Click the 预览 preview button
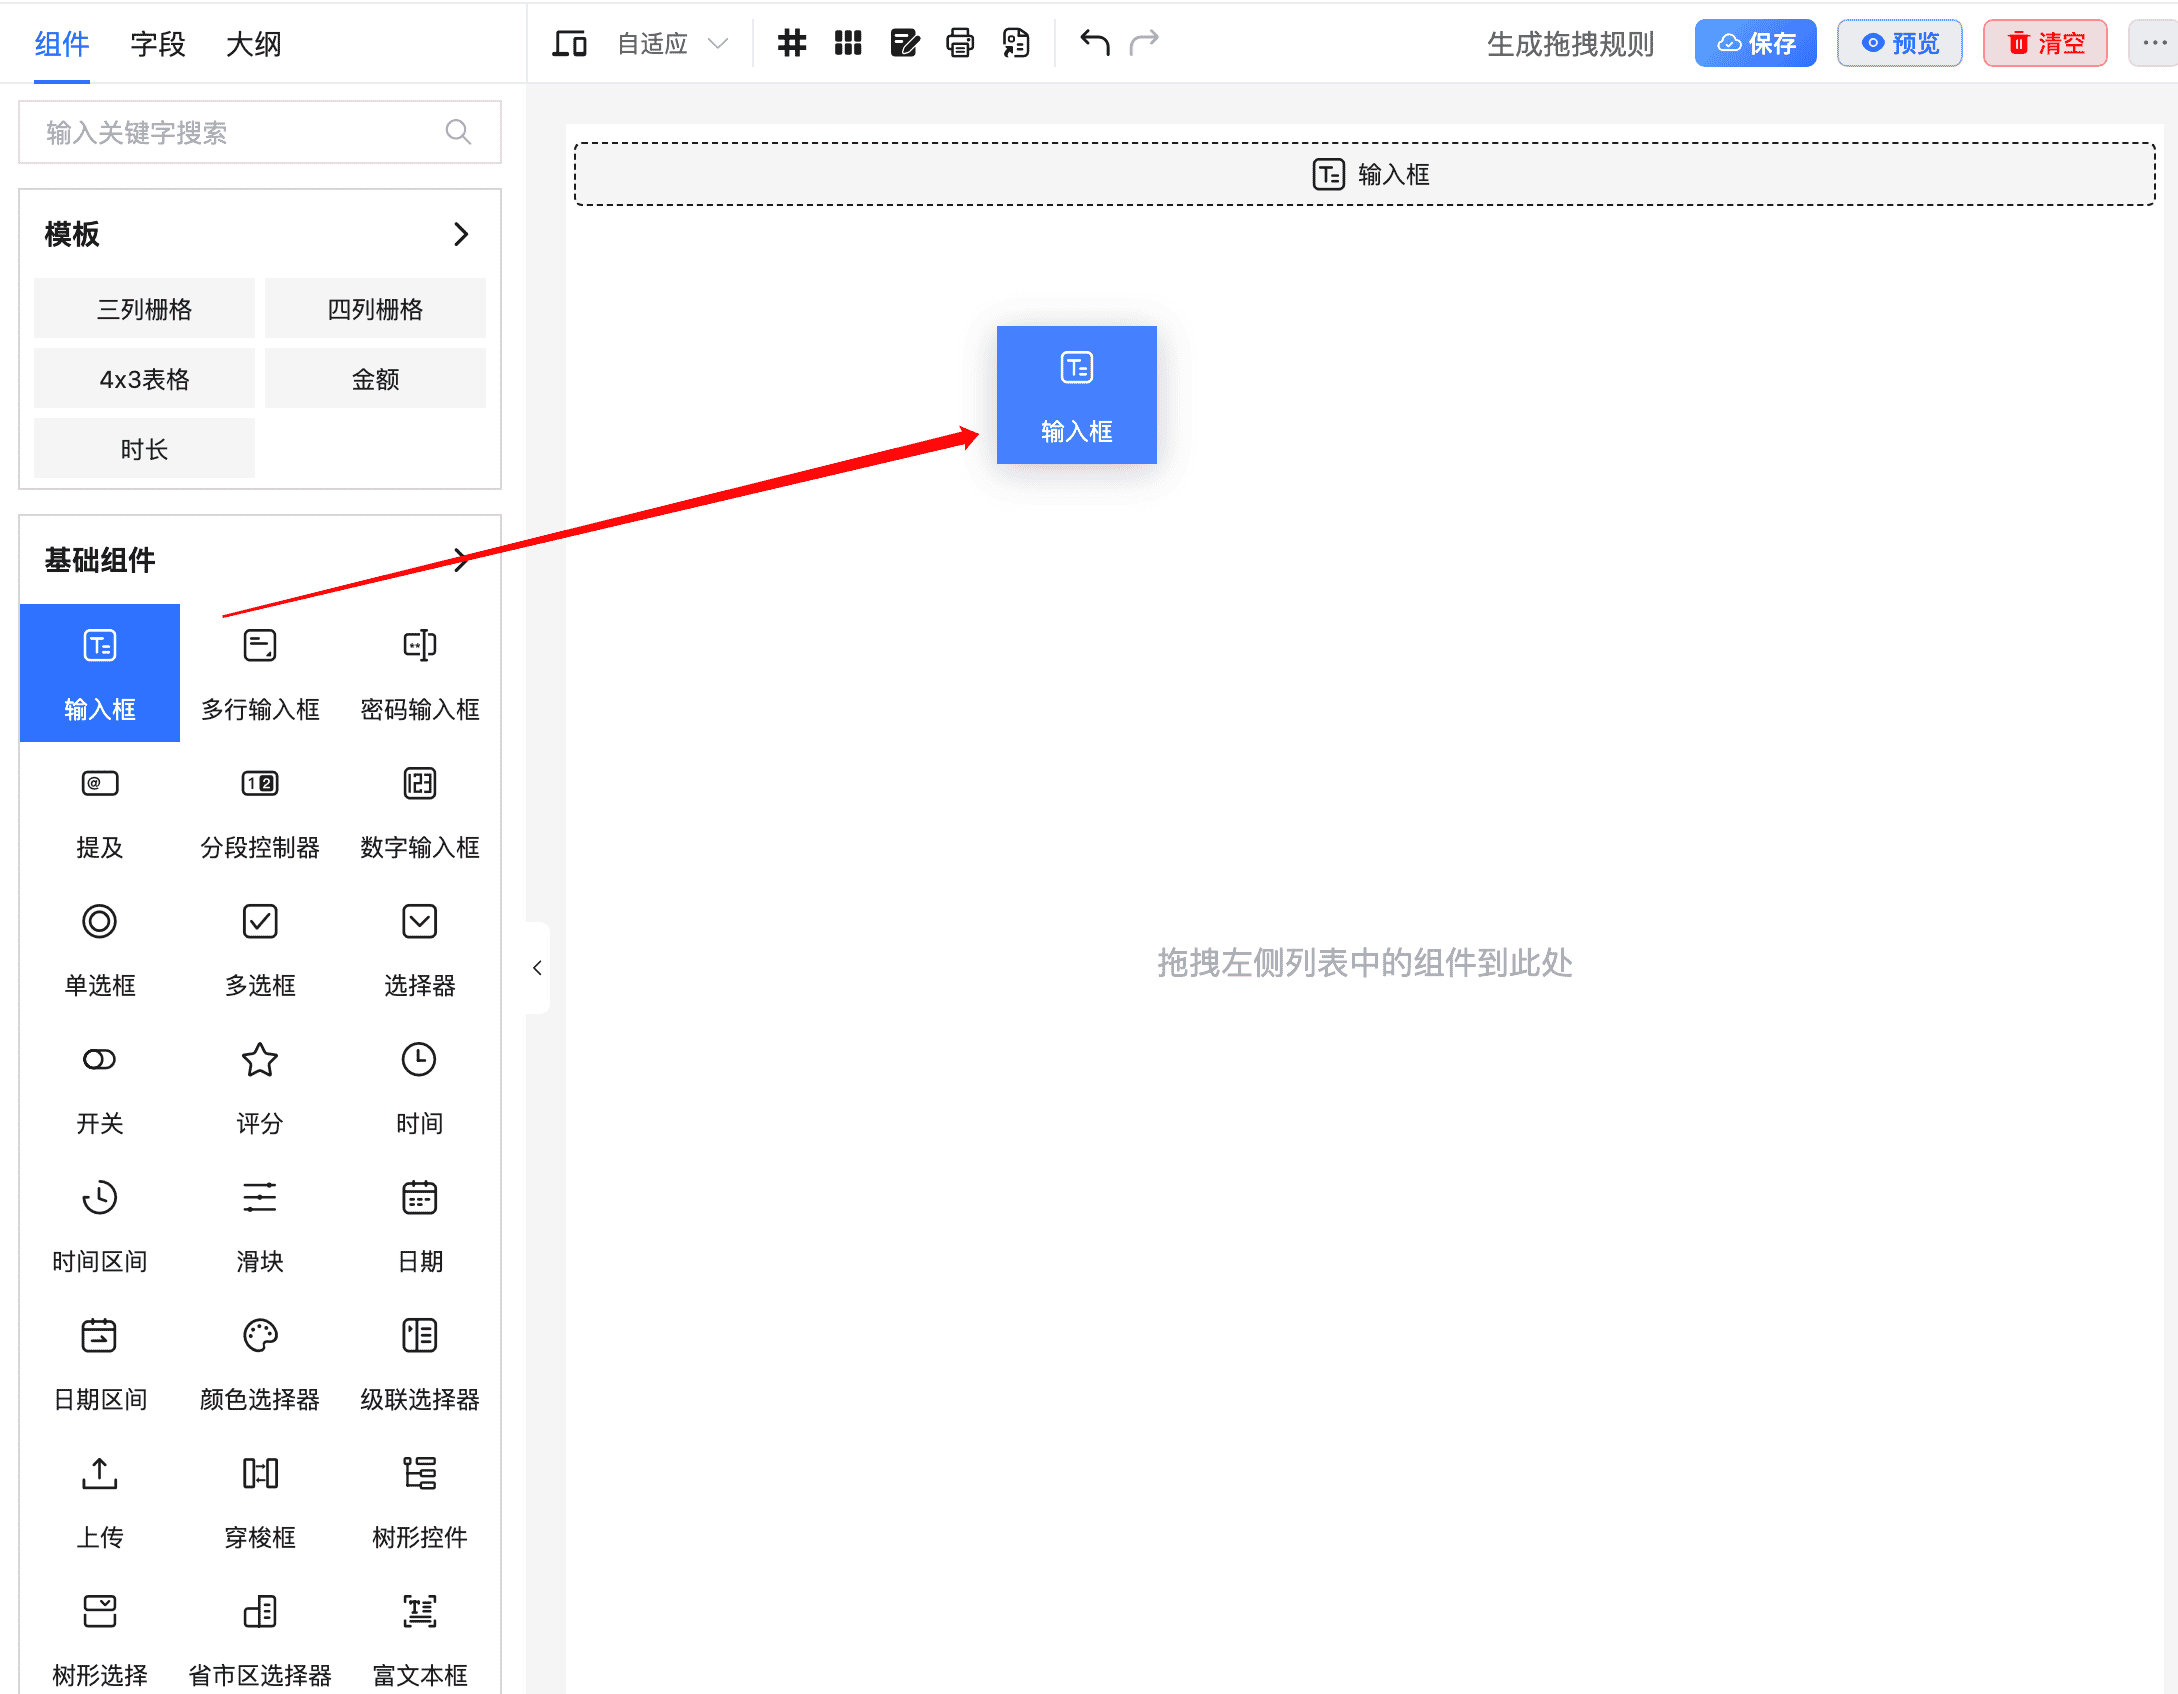The image size is (2178, 1694). [1900, 43]
